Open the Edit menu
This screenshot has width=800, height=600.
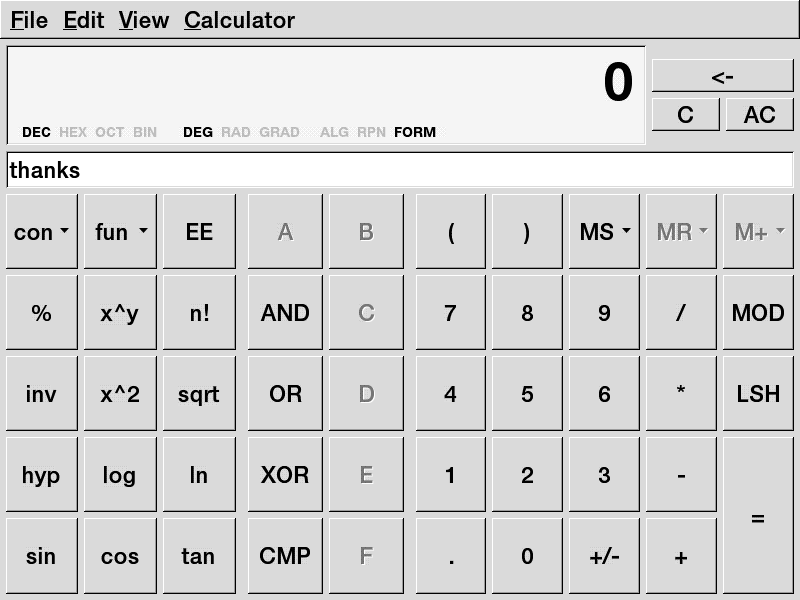click(83, 20)
